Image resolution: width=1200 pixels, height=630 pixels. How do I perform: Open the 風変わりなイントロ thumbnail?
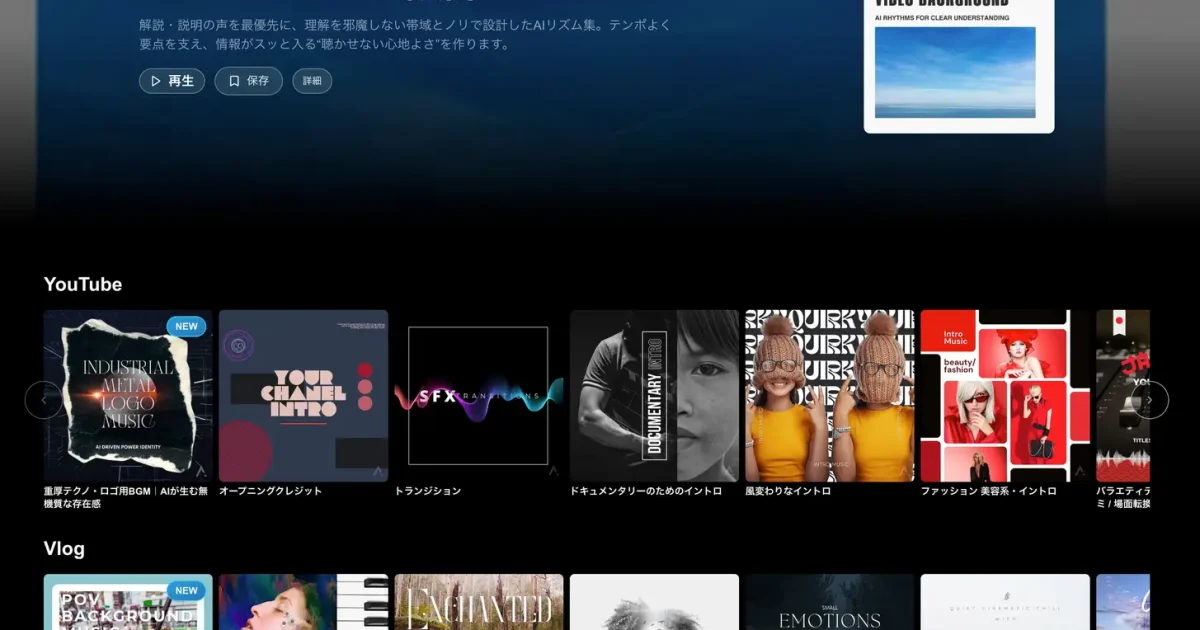[830, 394]
